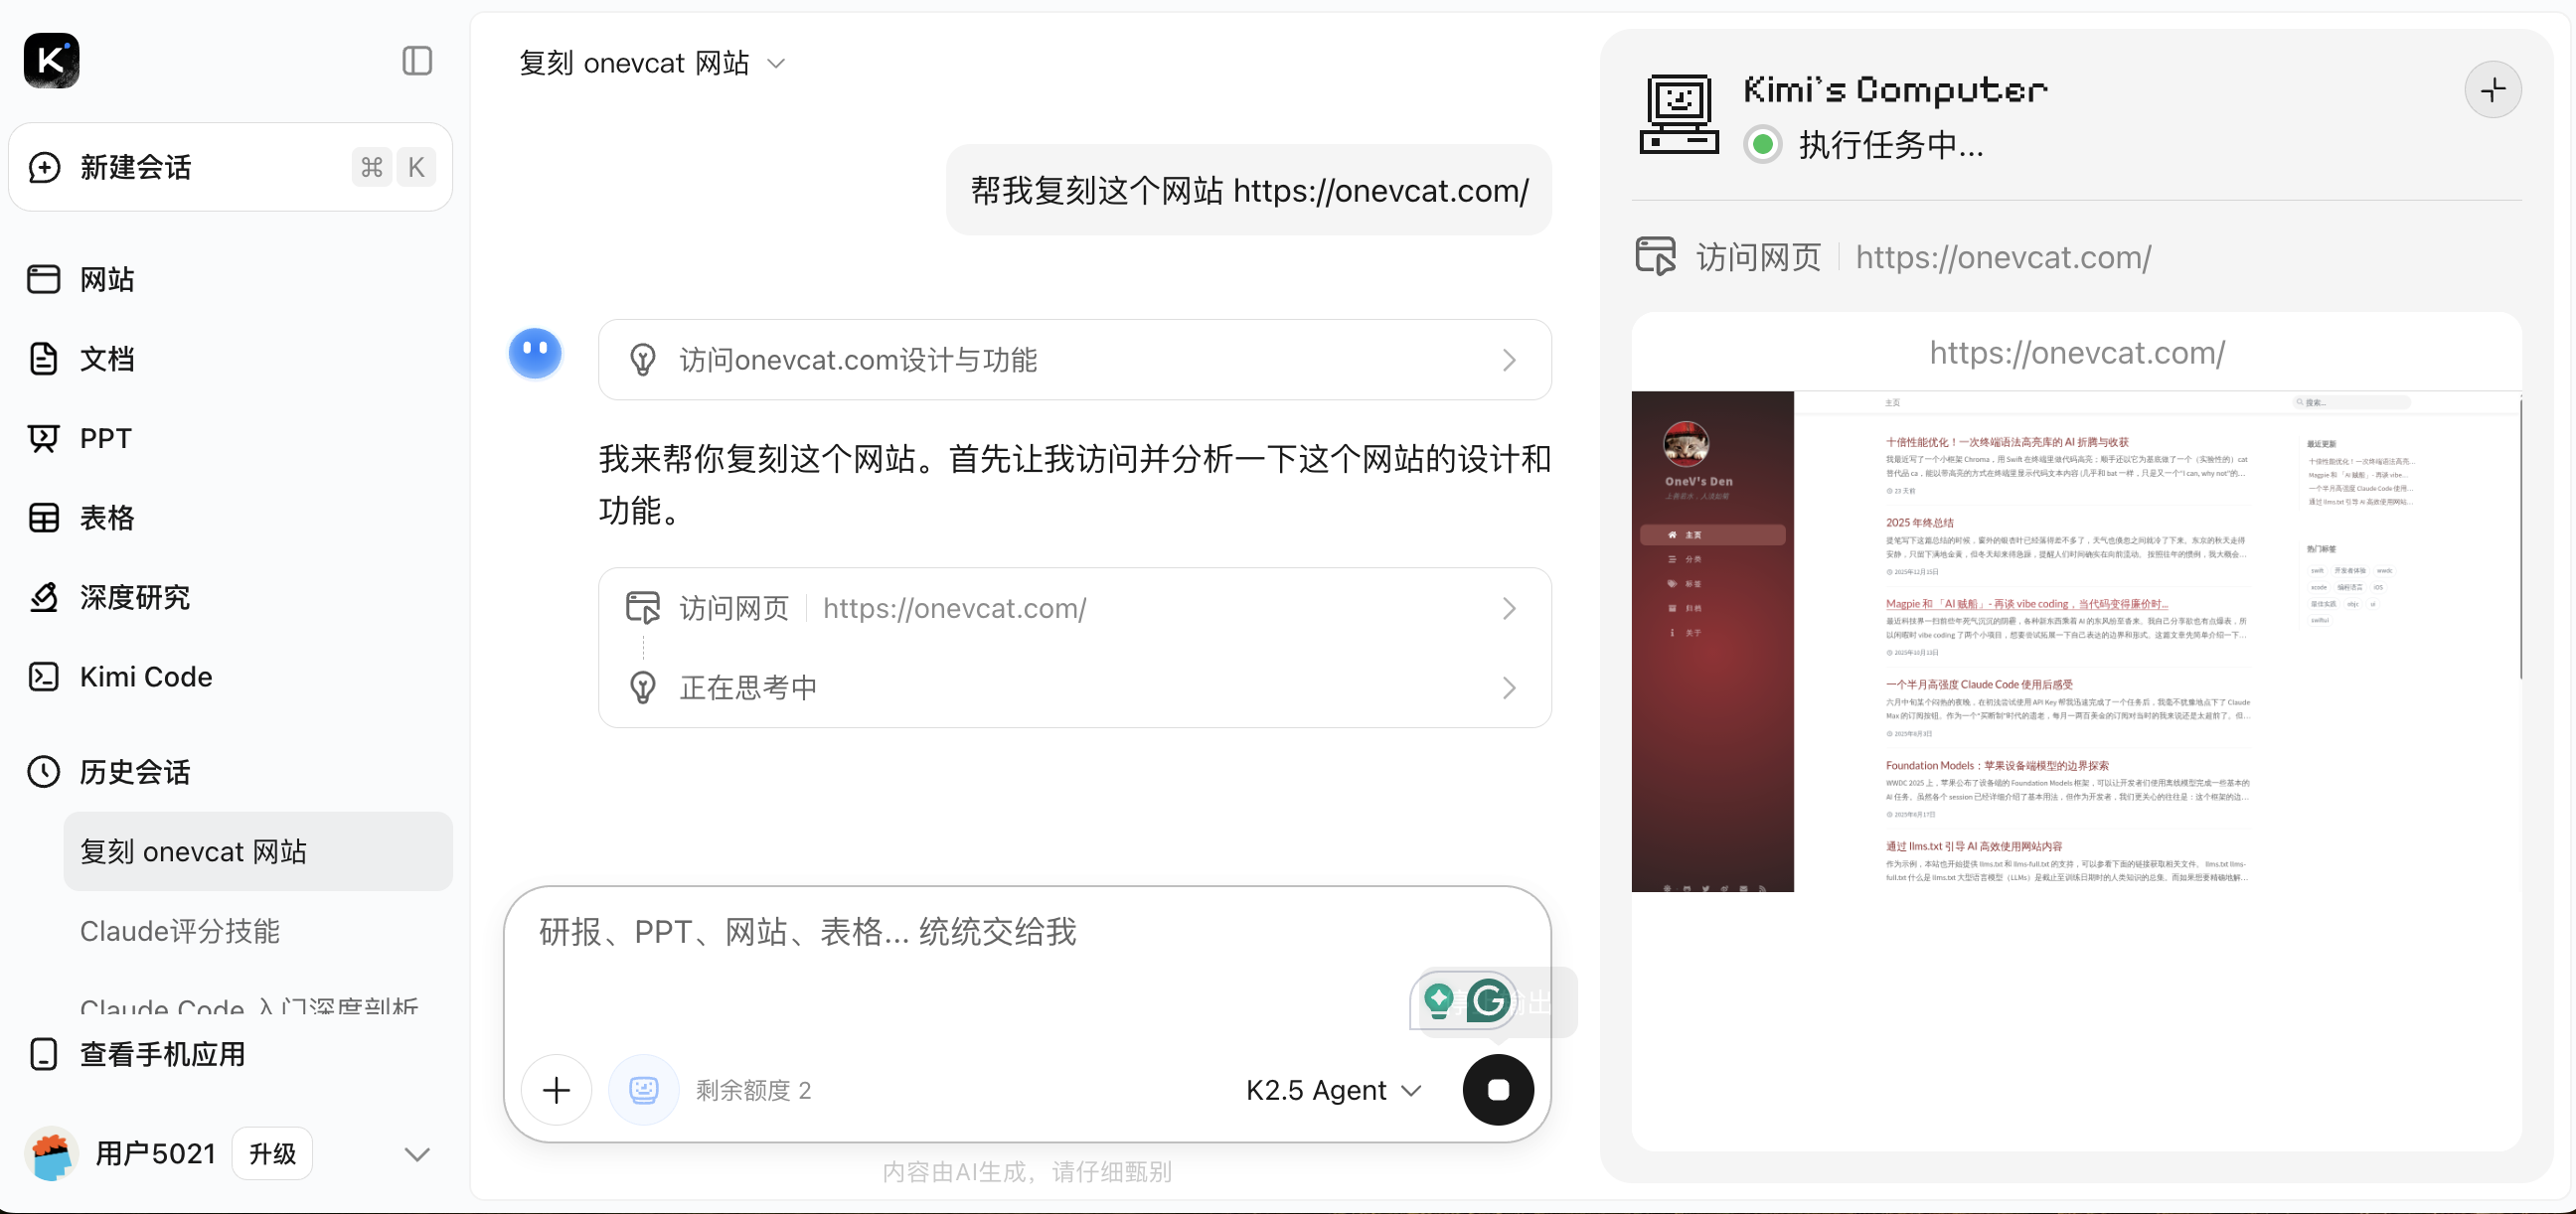Viewport: 2576px width, 1214px height.
Task: Click the 深度研究 deep research icon
Action: pyautogui.click(x=44, y=597)
